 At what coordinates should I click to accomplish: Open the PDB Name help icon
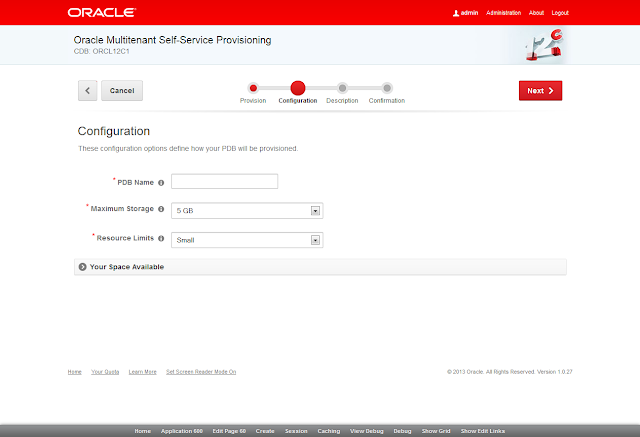pyautogui.click(x=161, y=183)
